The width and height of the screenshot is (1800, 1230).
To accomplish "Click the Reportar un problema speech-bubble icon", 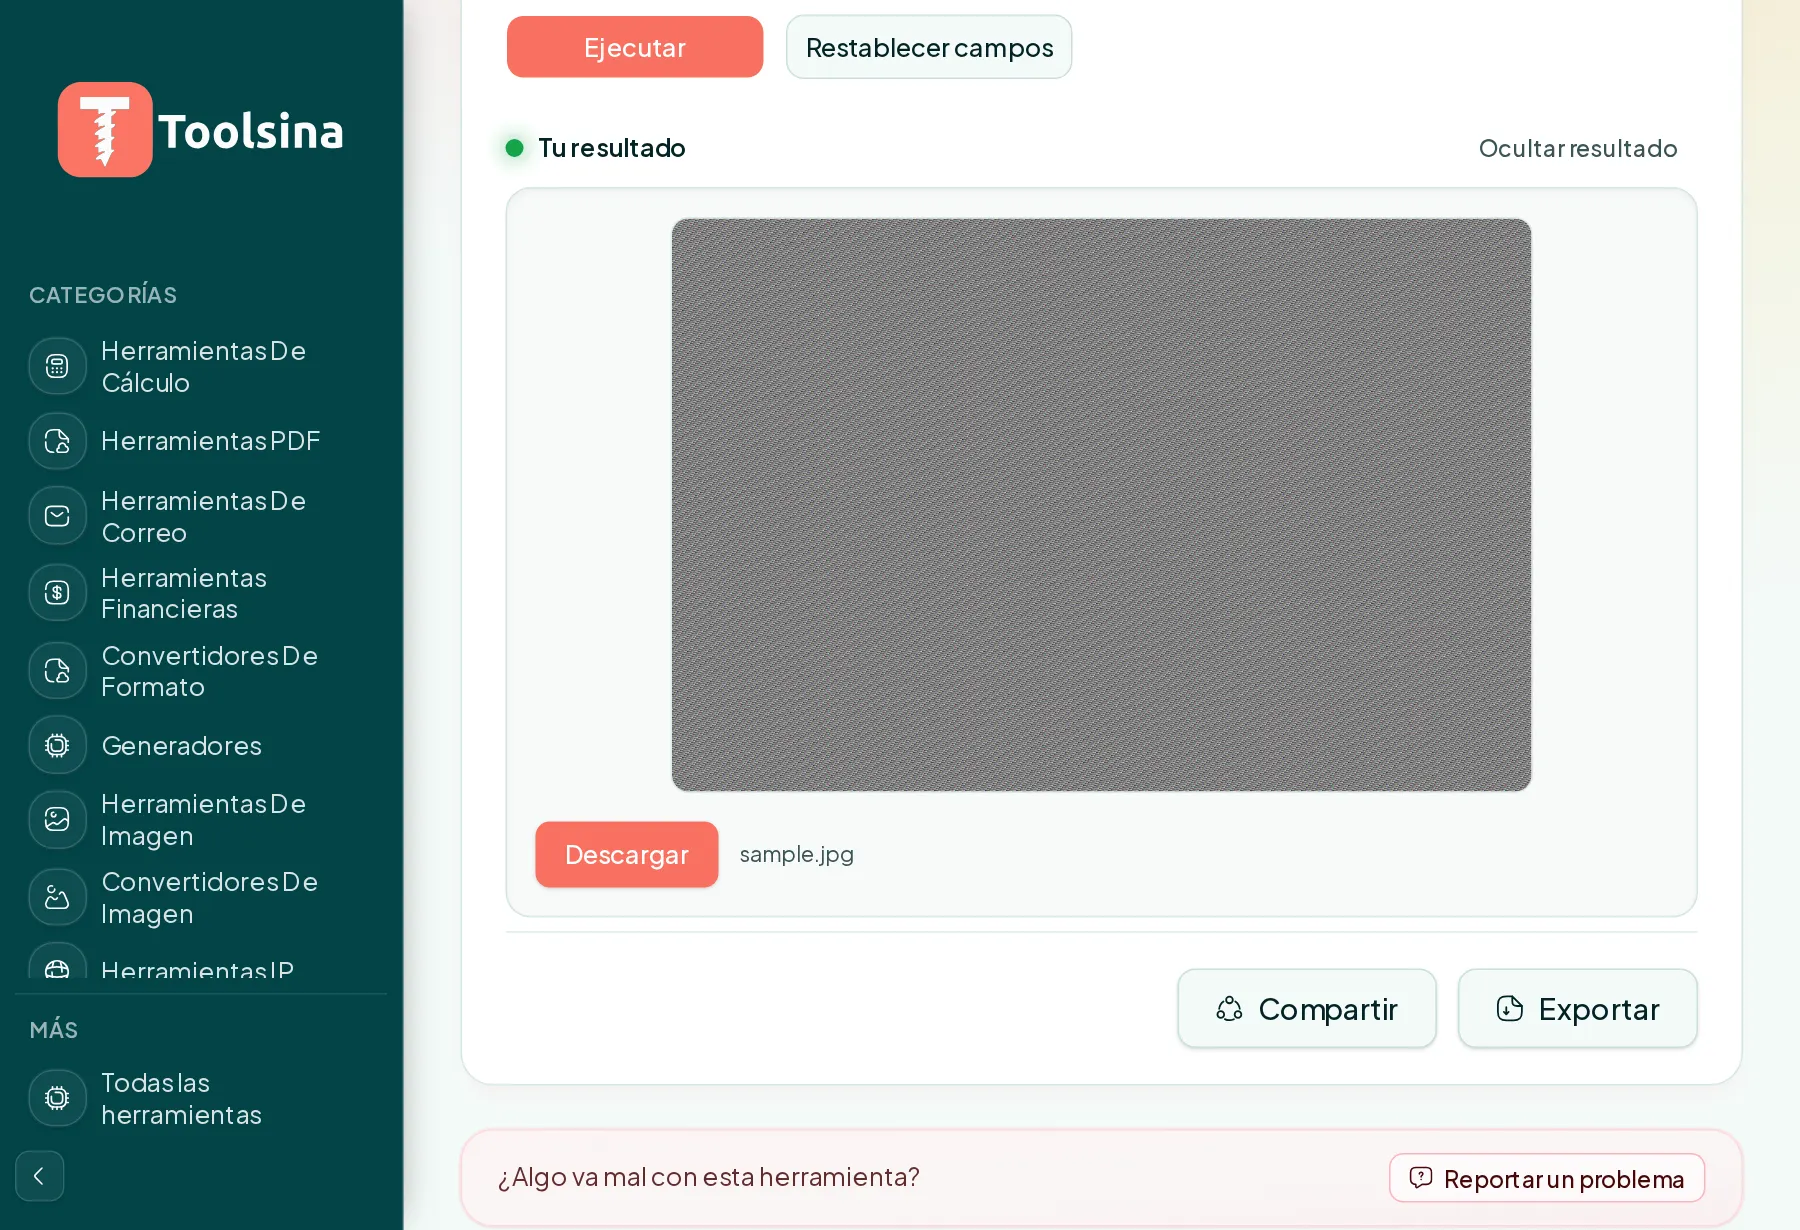I will (1421, 1178).
